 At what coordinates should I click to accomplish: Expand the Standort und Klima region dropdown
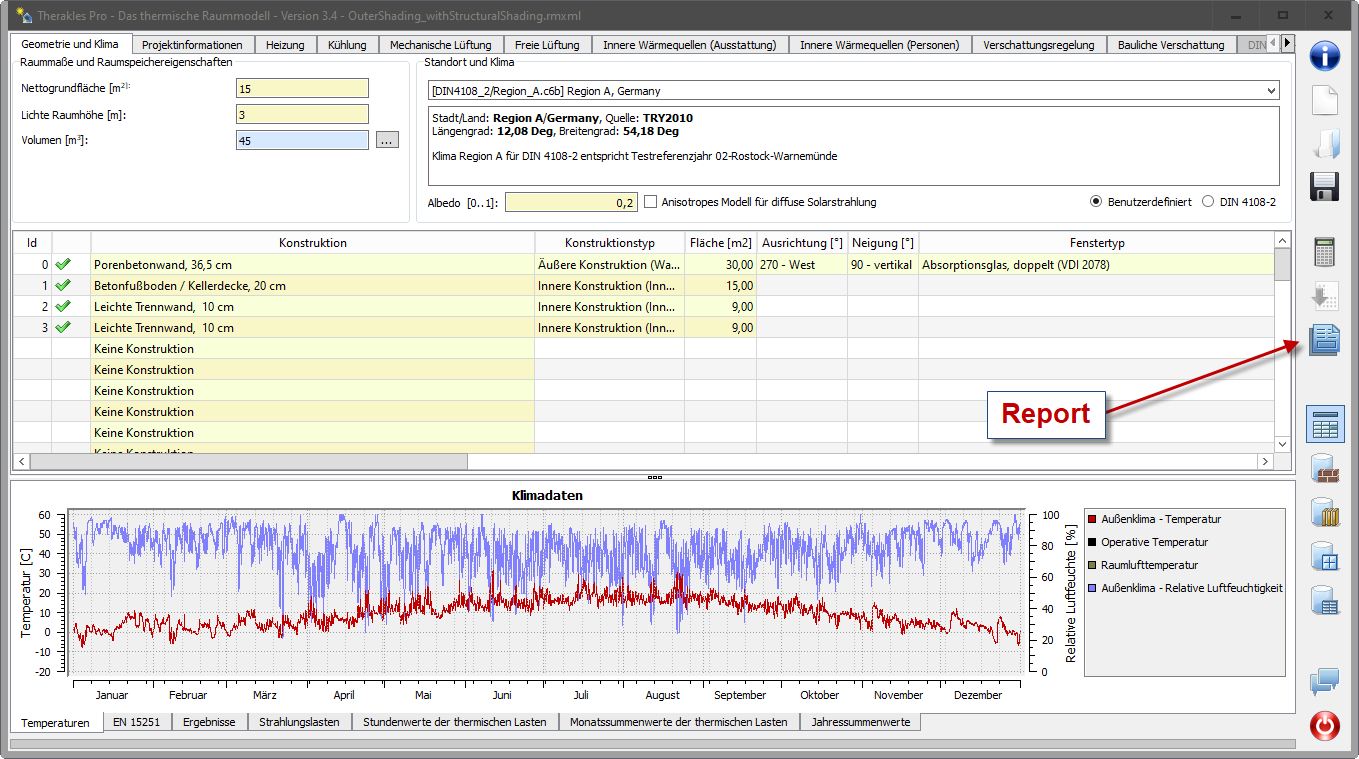(1271, 91)
